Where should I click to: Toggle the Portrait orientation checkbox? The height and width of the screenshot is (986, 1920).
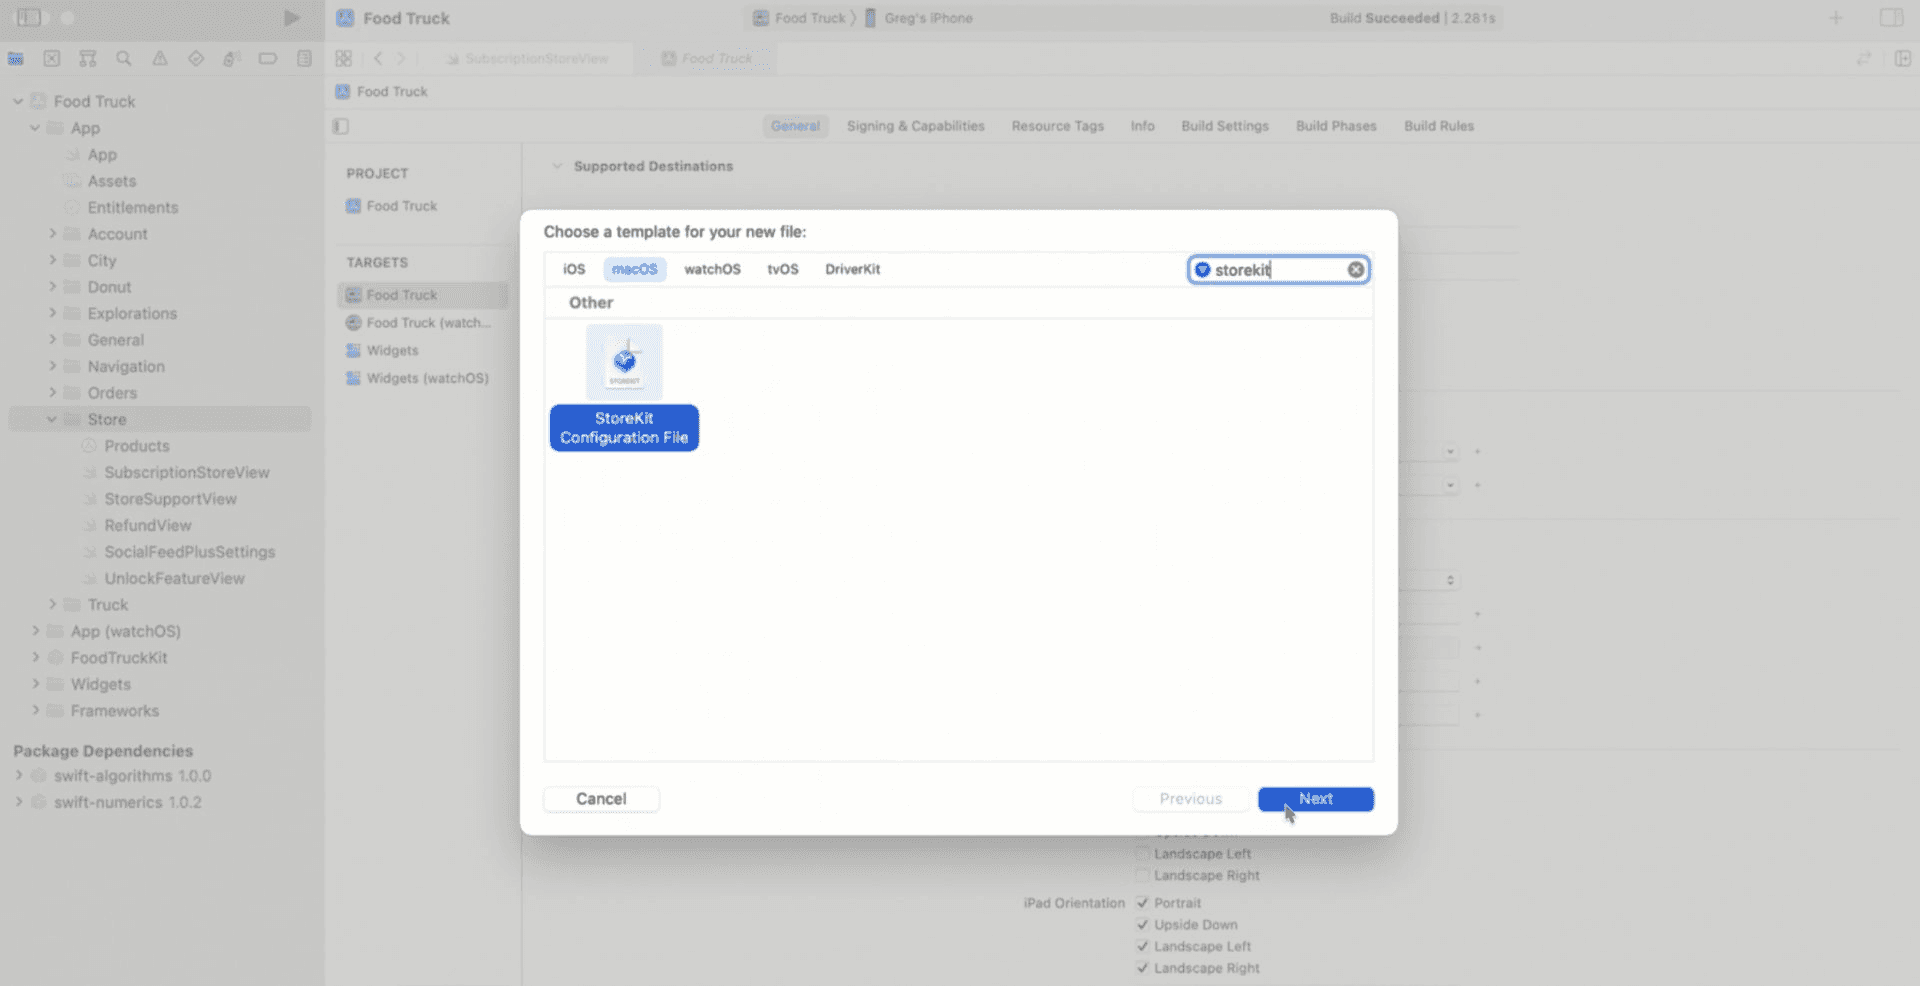(x=1143, y=902)
